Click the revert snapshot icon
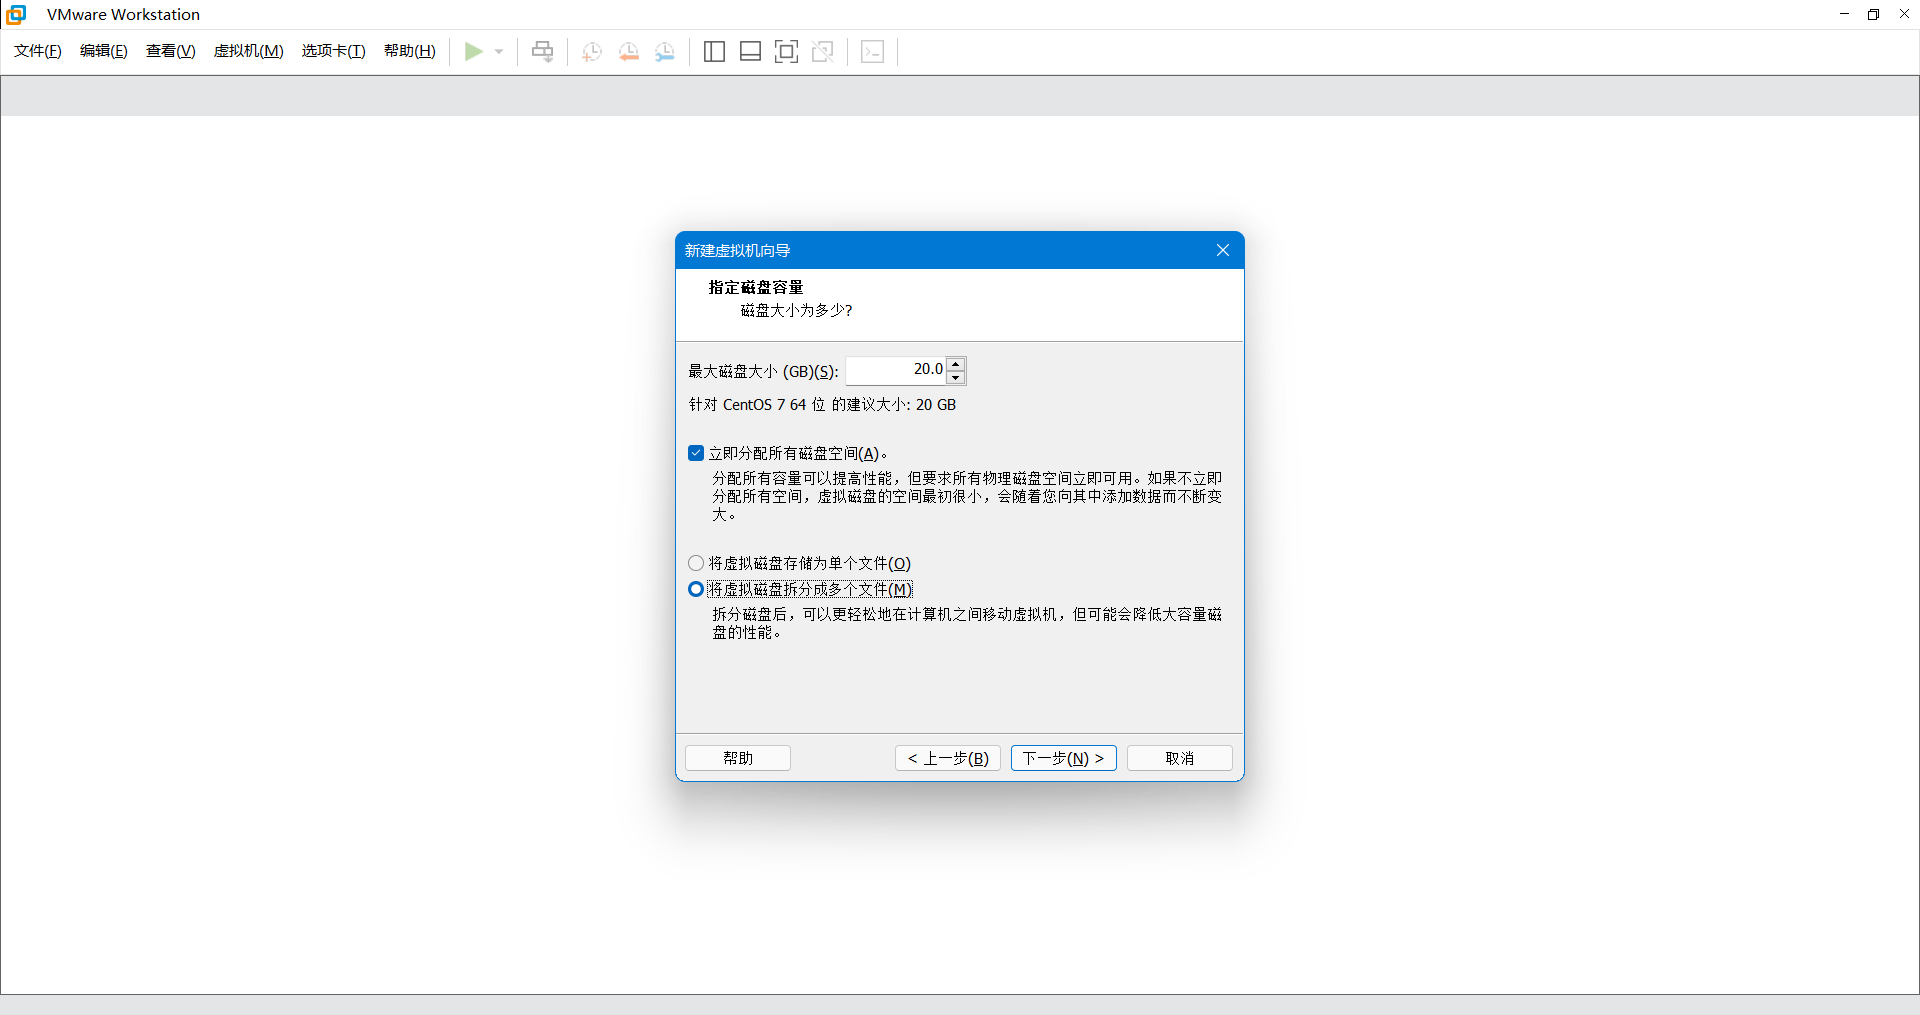 (x=629, y=51)
